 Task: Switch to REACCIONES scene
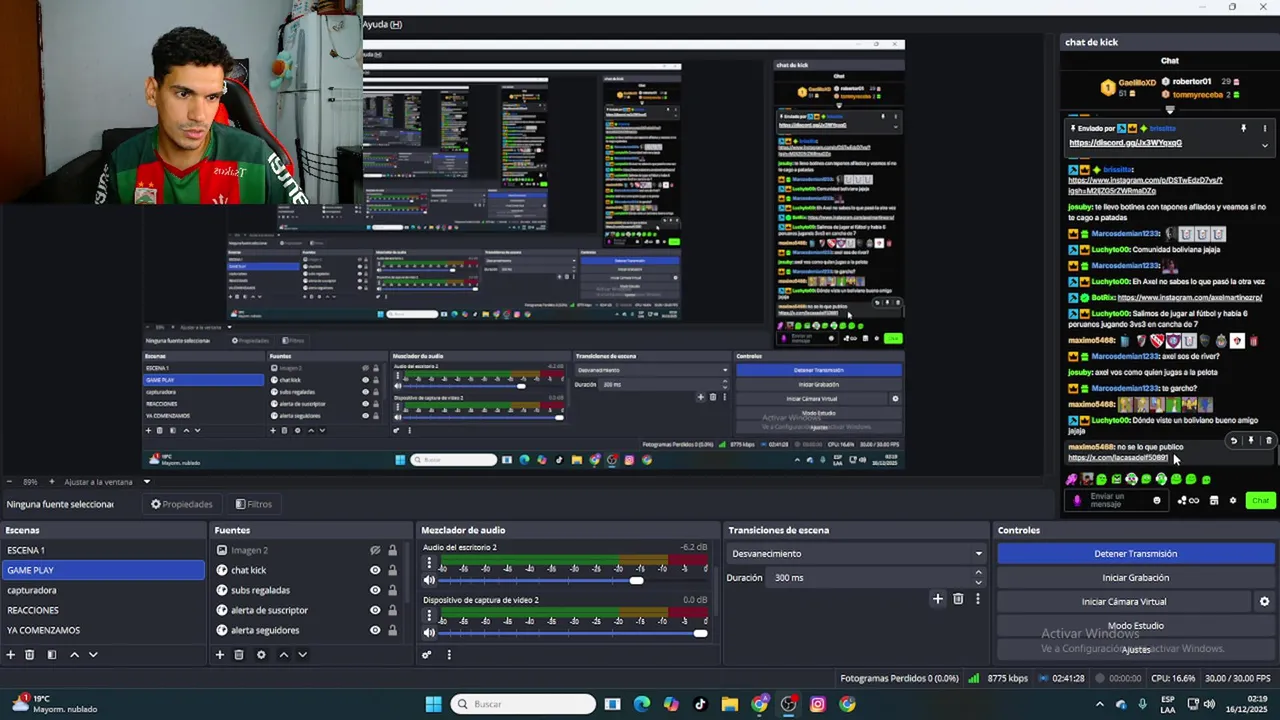103,610
